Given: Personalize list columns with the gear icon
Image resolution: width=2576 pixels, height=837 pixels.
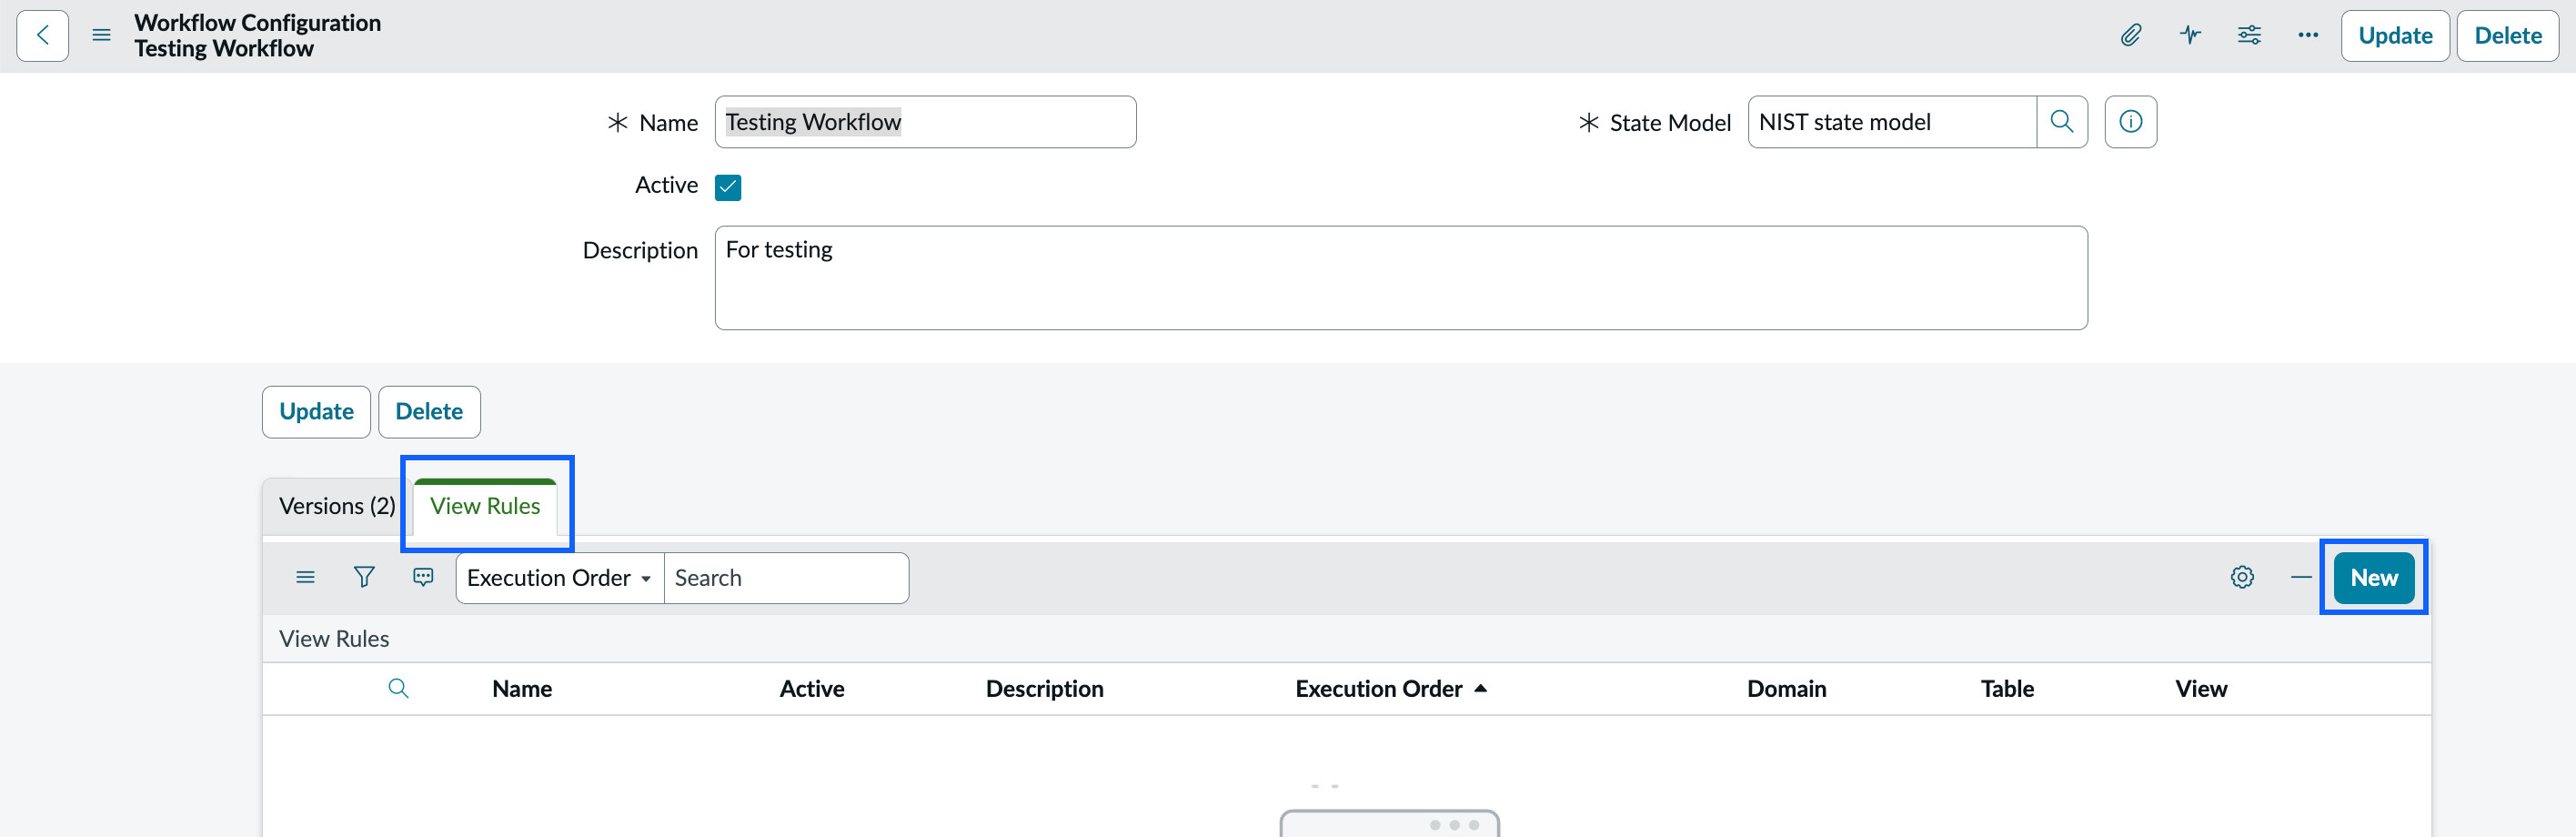Looking at the screenshot, I should (x=2242, y=578).
